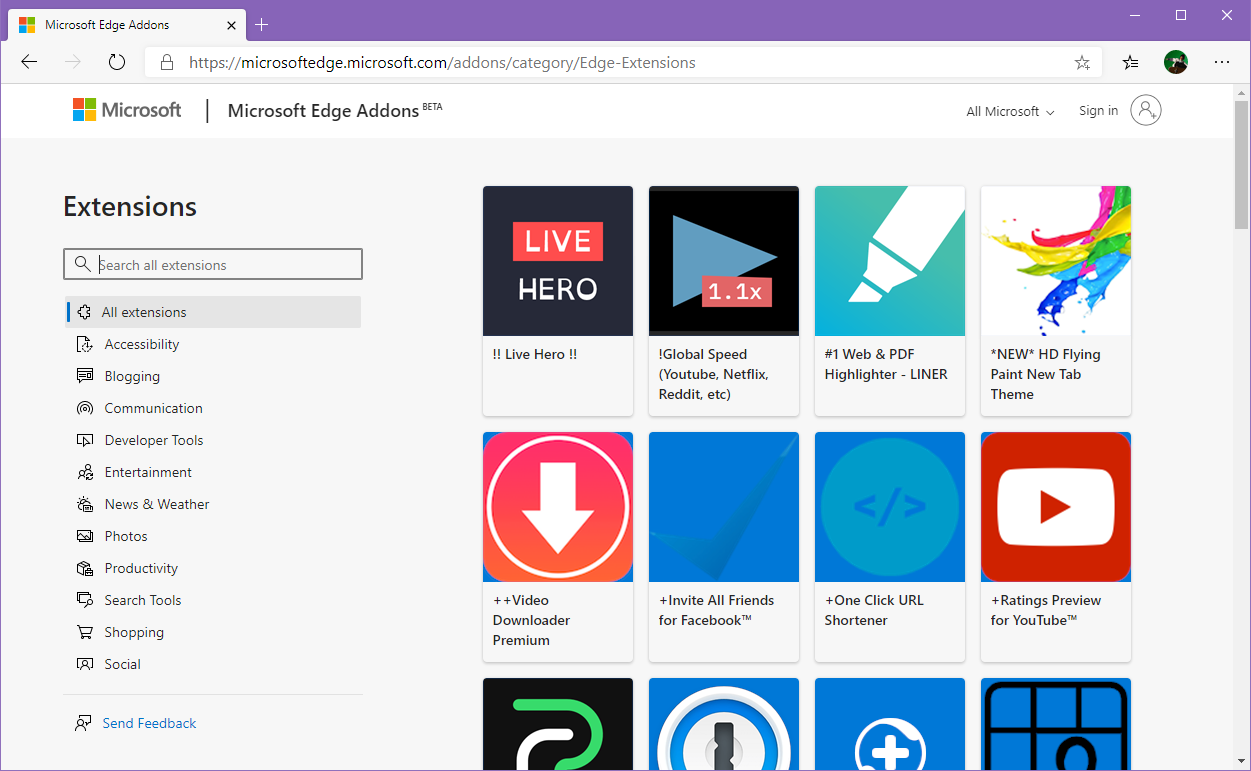Open the HD Flying Paint theme thumbnail
Screen dimensions: 1251x771
pos(1056,261)
